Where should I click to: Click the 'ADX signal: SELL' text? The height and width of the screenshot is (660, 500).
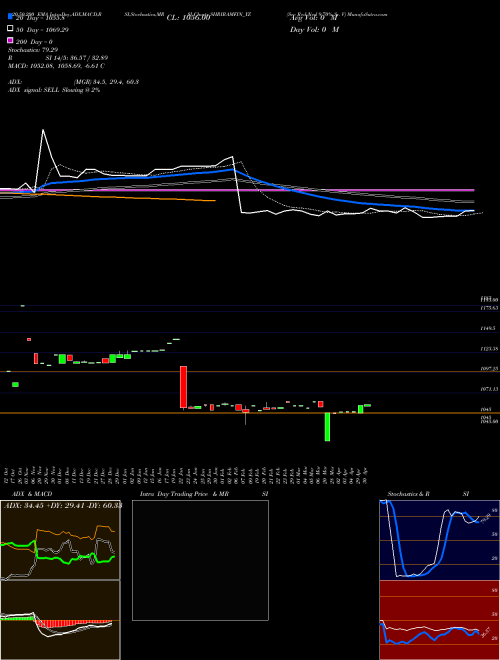click(x=35, y=90)
